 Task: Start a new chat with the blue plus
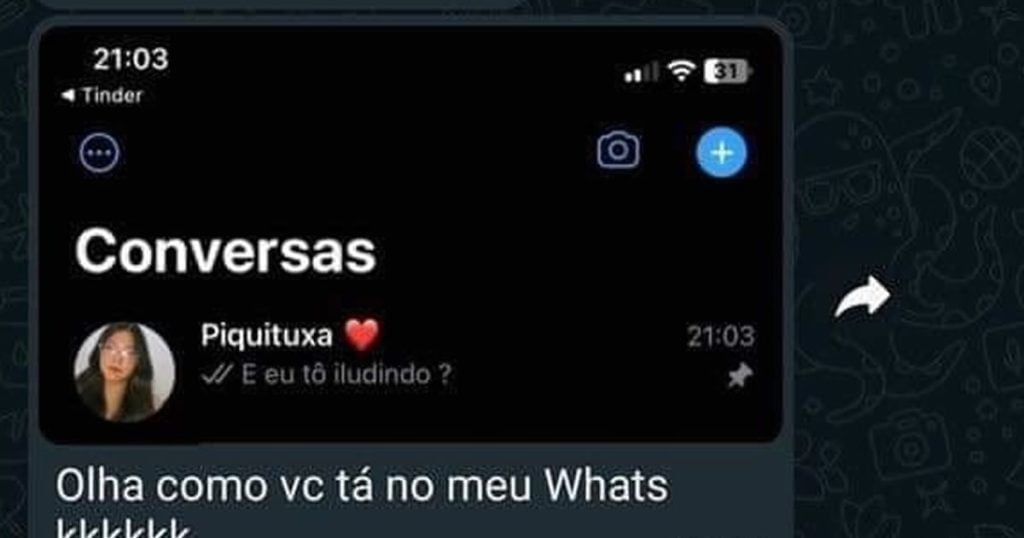[721, 153]
